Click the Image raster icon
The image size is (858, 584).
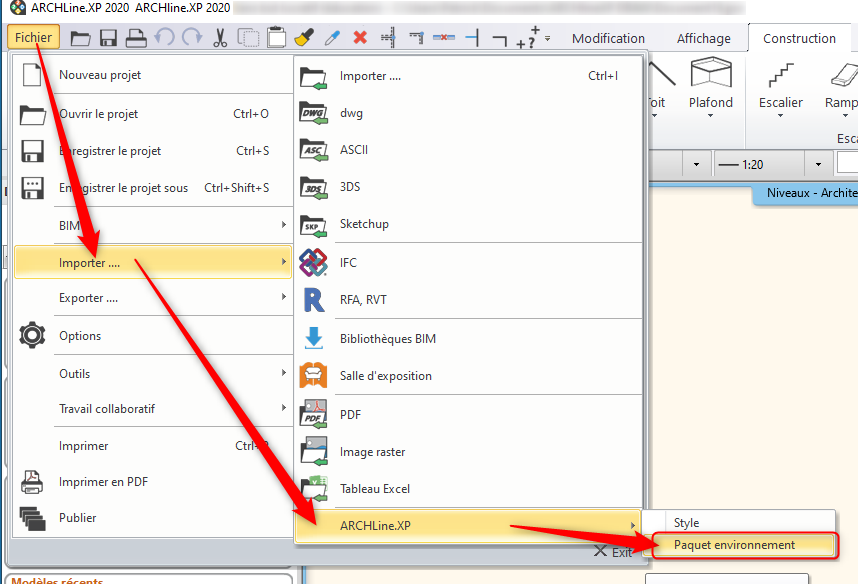314,451
